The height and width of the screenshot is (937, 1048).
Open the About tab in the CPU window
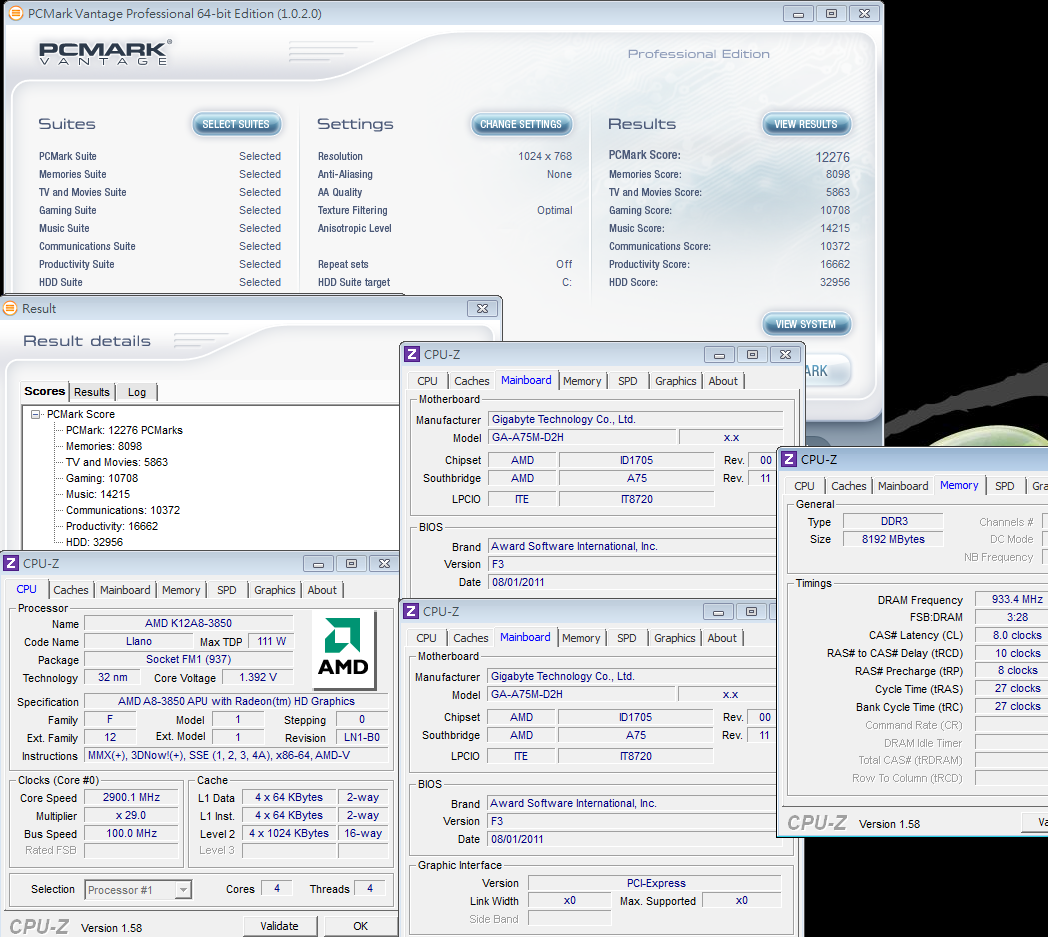pyautogui.click(x=322, y=590)
